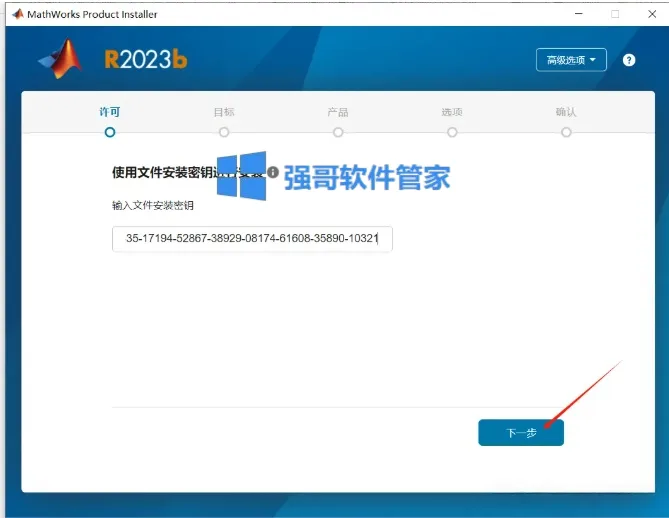Click the 目标 step circle marker
This screenshot has width=669, height=518.
tap(224, 132)
